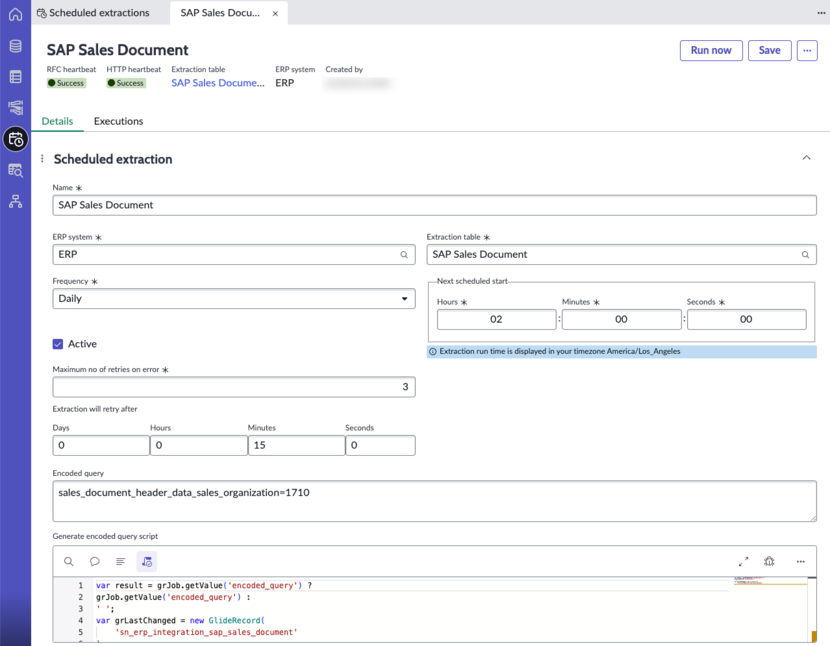830x646 pixels.
Task: Open script editor more options ellipsis
Action: coord(800,561)
